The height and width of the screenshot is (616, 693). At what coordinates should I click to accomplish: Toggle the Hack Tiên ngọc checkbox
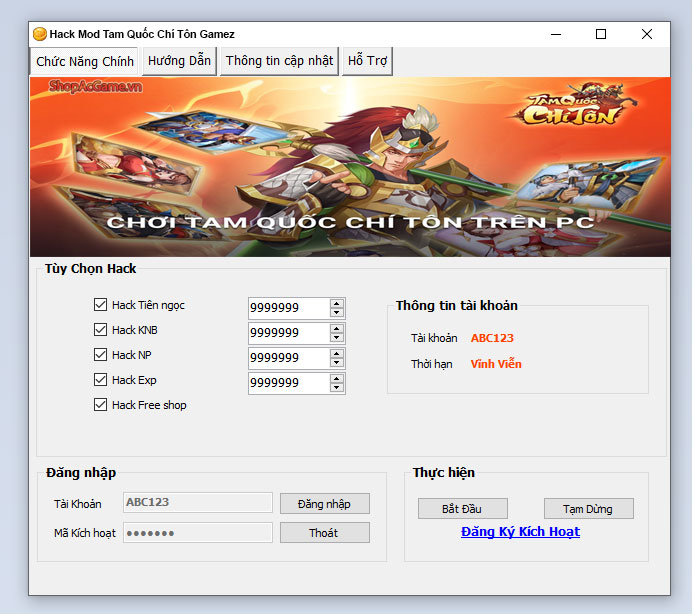point(100,304)
